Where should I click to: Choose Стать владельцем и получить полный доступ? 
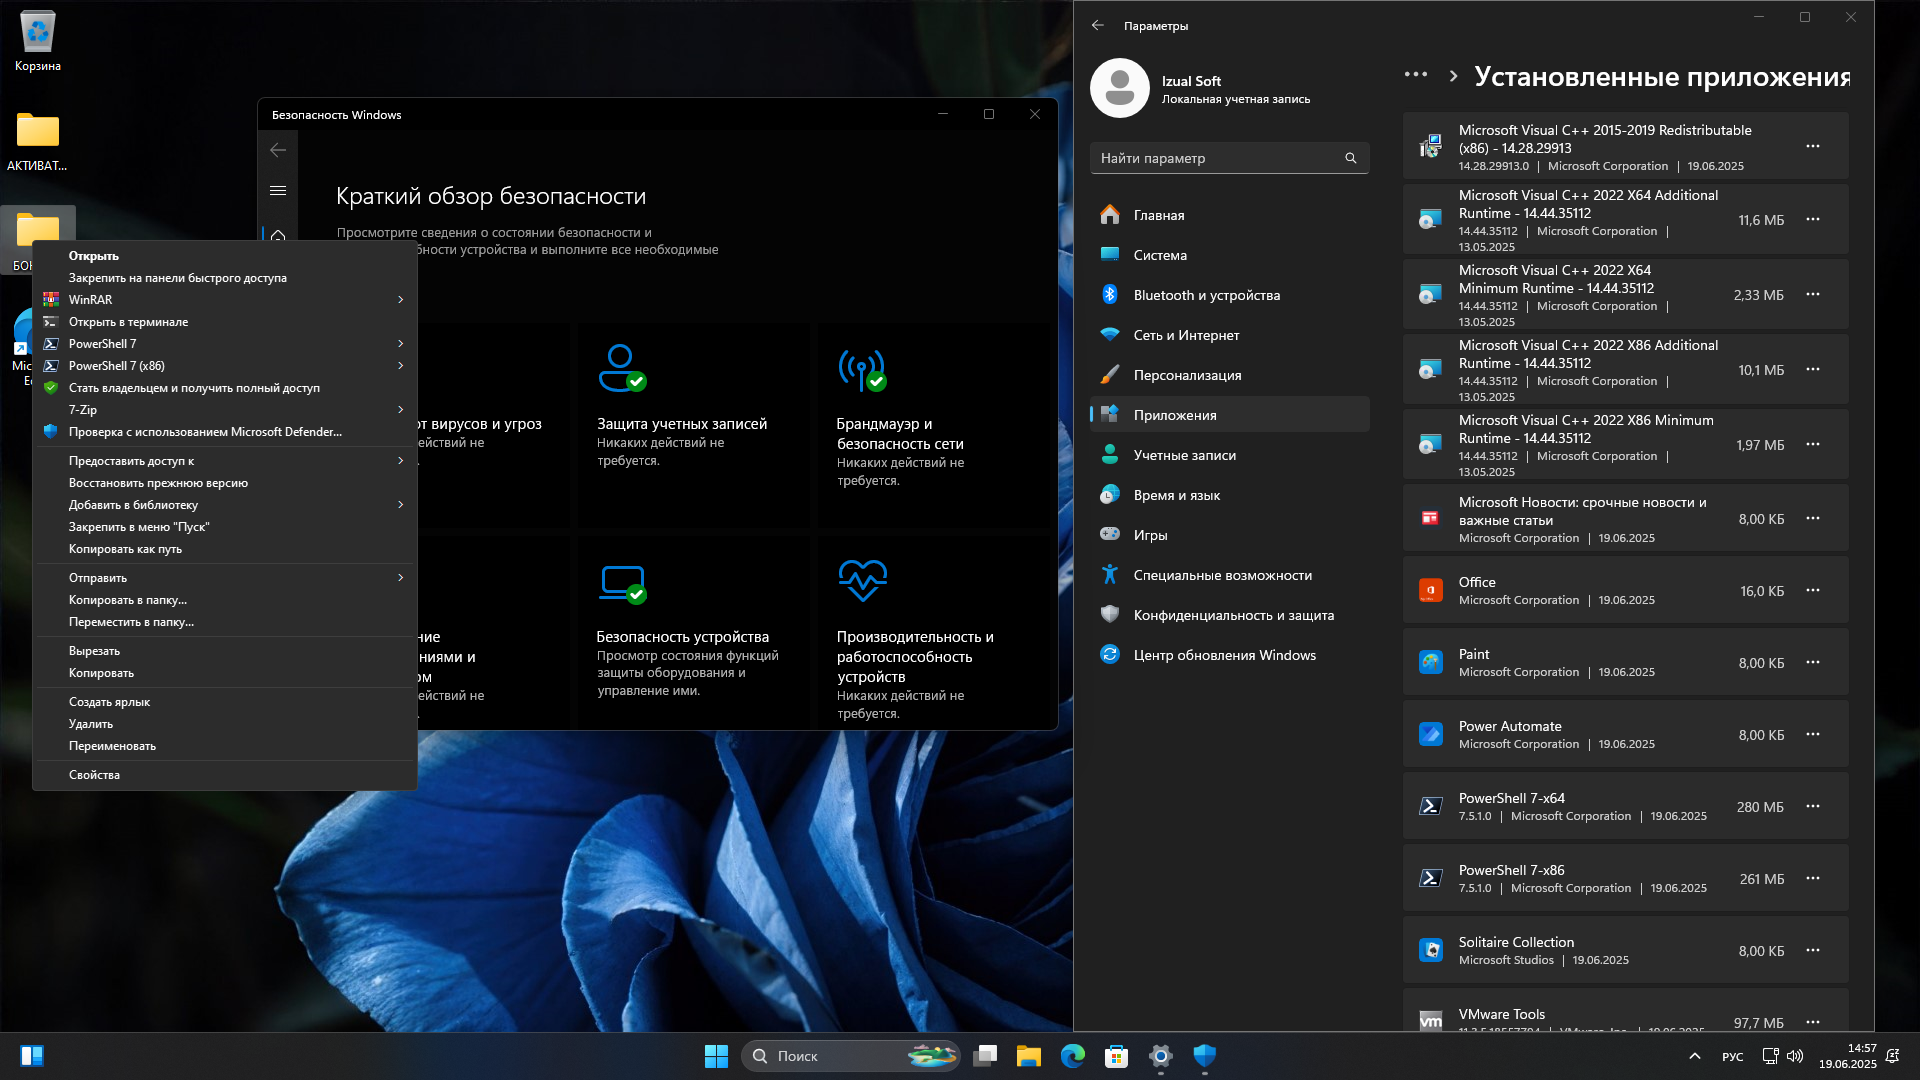pos(225,388)
